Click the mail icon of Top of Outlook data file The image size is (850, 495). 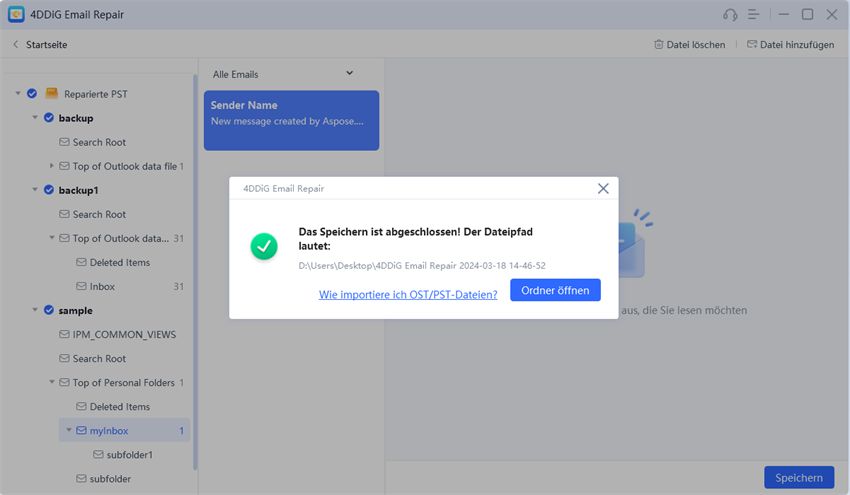click(64, 166)
